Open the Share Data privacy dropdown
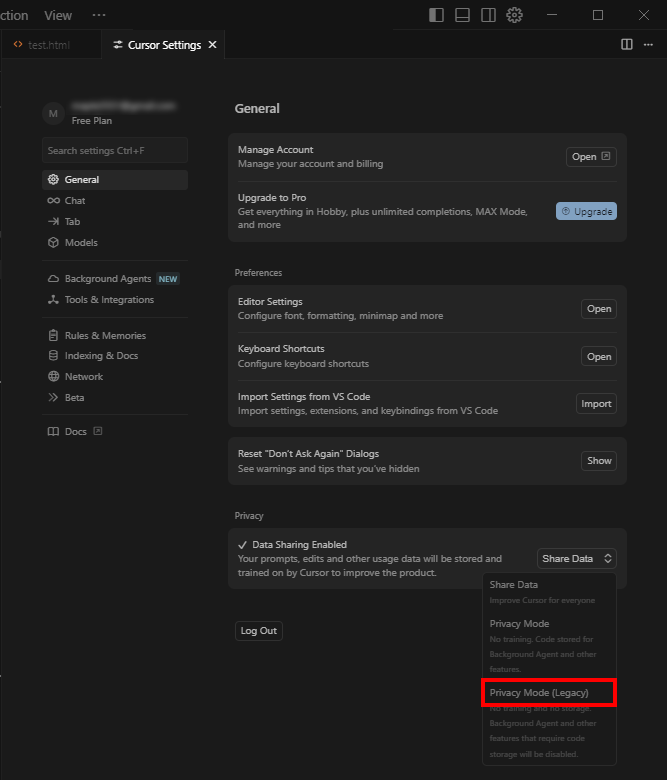Viewport: 667px width, 780px height. 577,559
